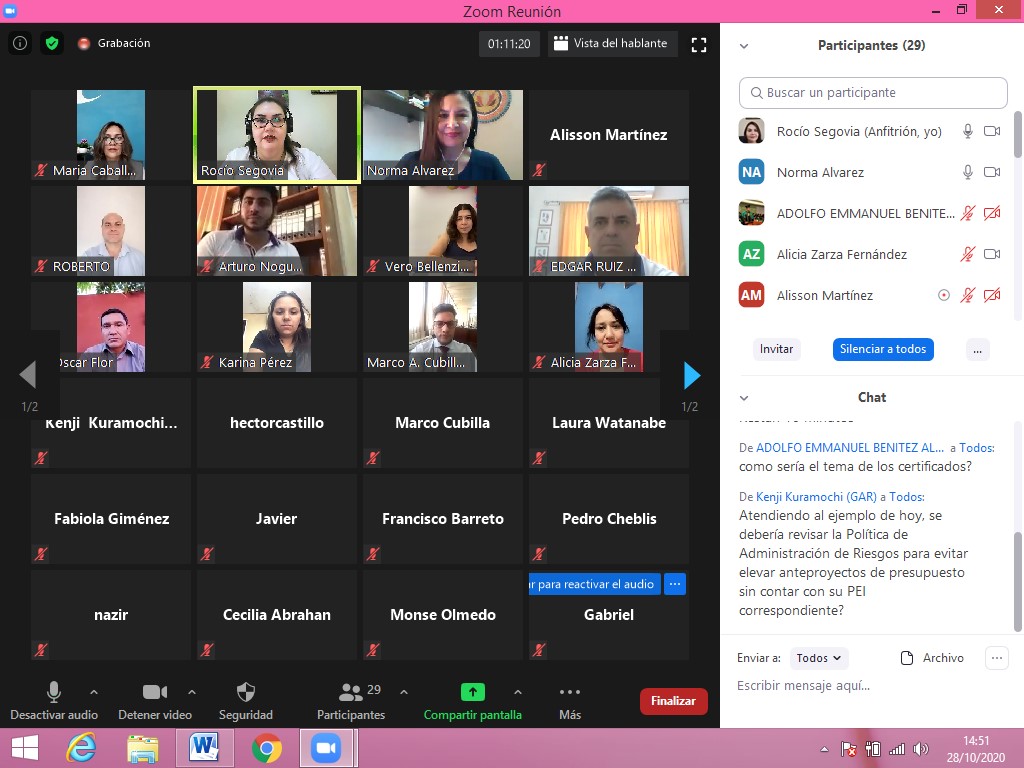Click Rocío Segovia's avatar in list
1024x768 pixels.
tap(752, 131)
